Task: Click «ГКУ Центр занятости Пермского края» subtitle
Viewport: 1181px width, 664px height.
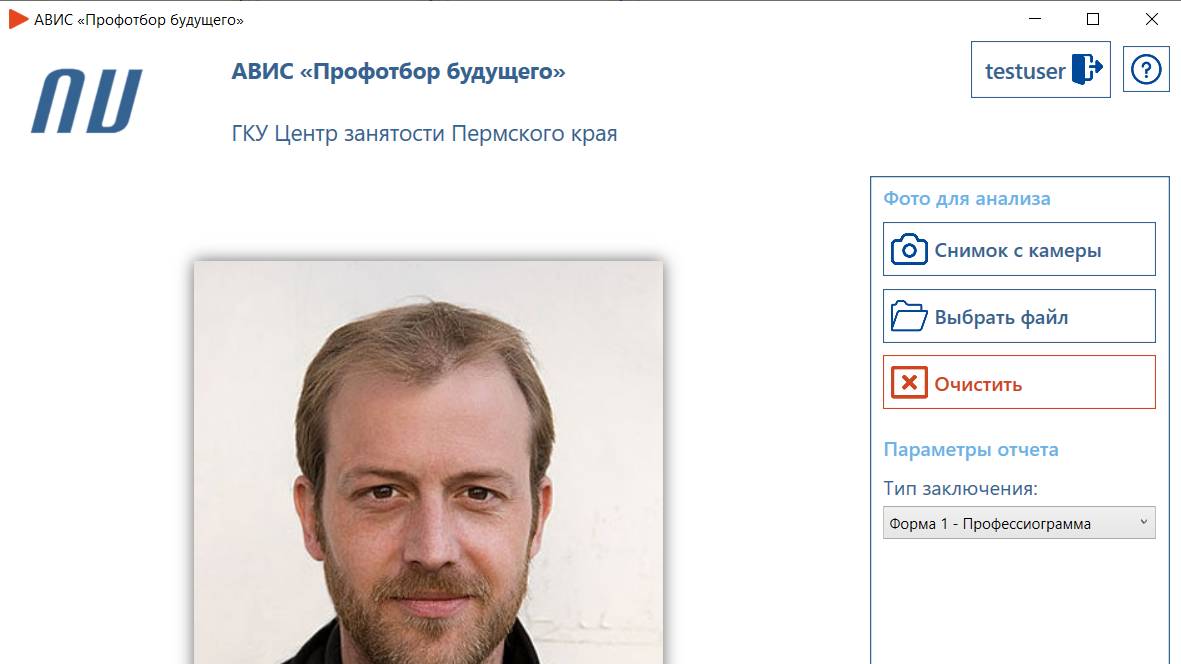Action: coord(424,133)
